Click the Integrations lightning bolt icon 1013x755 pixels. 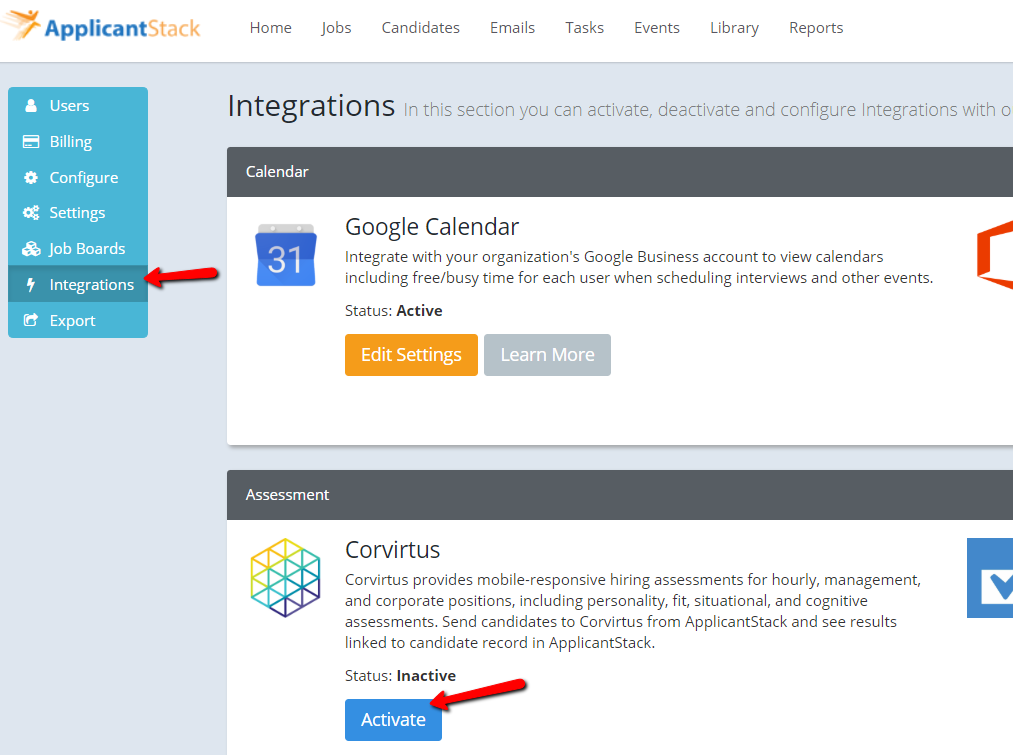click(33, 284)
